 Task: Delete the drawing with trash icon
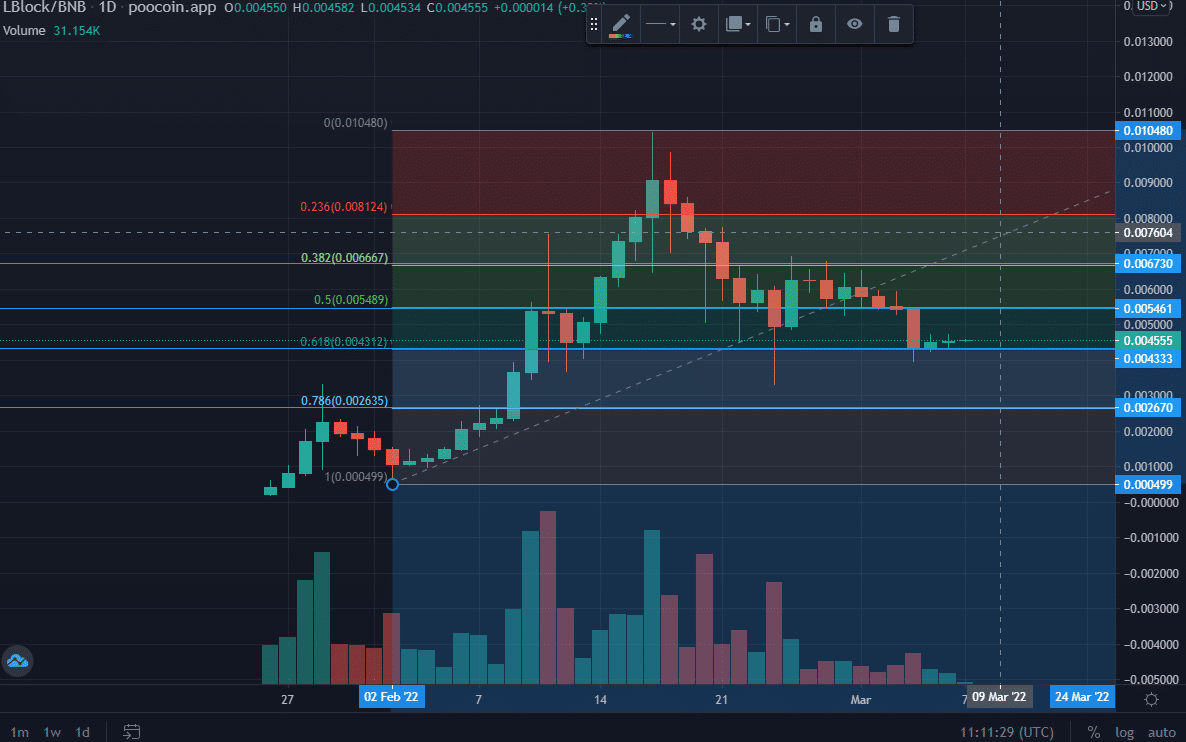pos(893,24)
